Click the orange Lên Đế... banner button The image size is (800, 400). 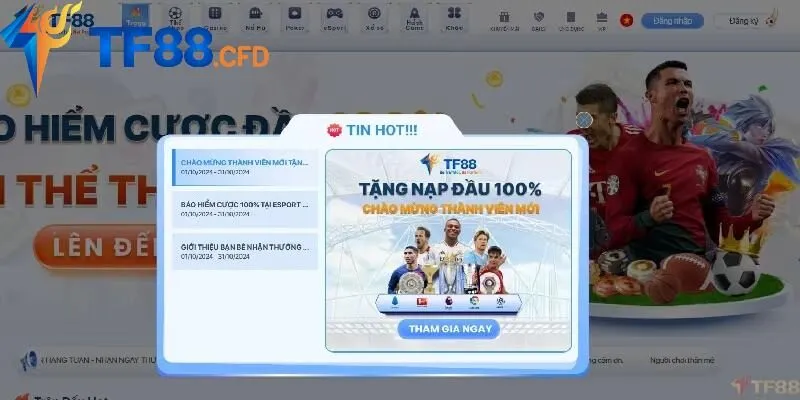[x=96, y=247]
